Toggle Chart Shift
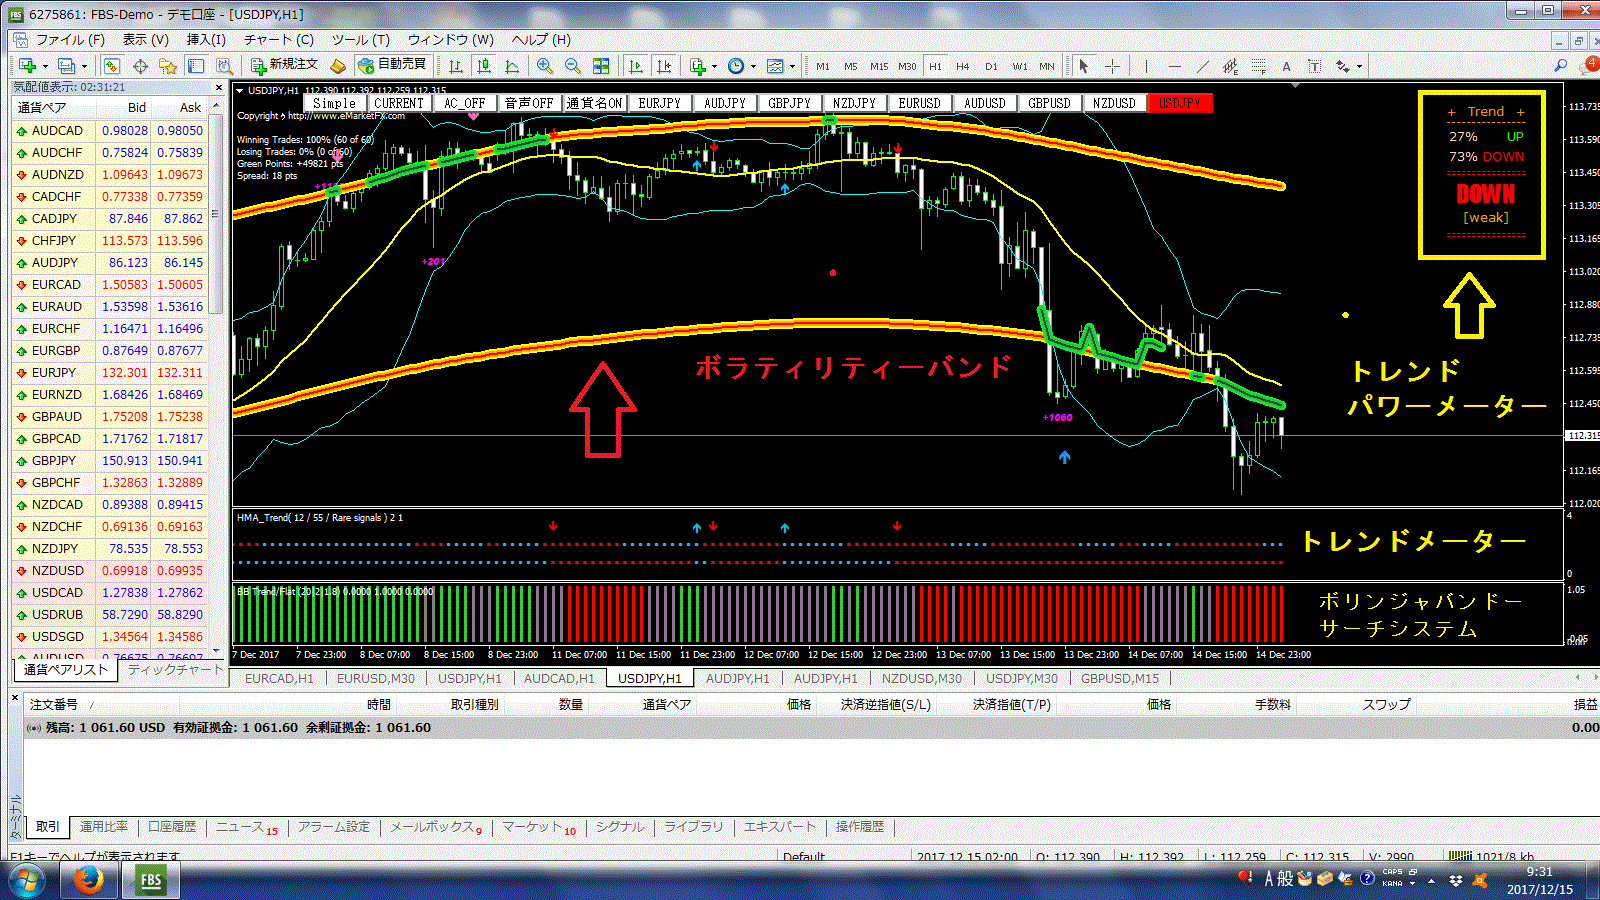This screenshot has height=900, width=1600. (x=664, y=66)
